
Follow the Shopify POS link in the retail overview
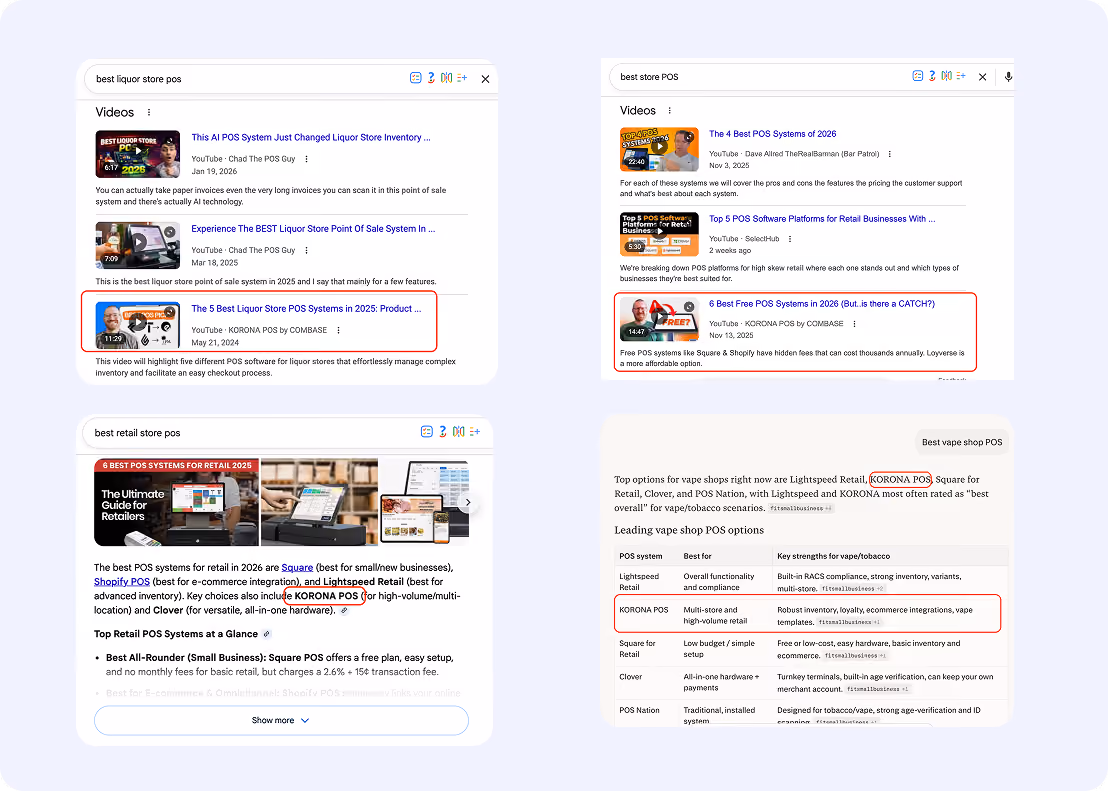click(x=122, y=582)
